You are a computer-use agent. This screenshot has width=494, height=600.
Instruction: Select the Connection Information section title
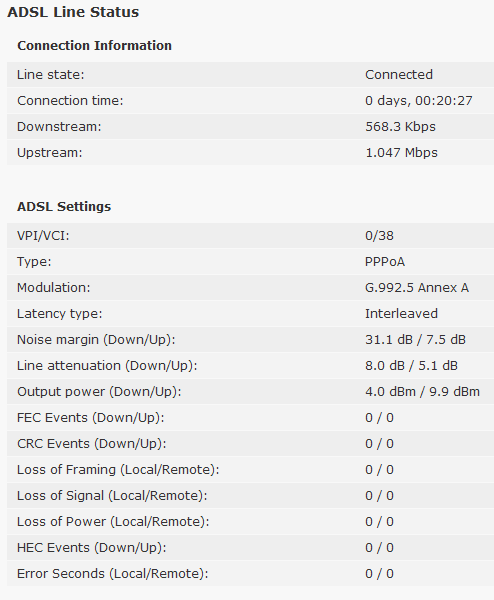click(95, 46)
